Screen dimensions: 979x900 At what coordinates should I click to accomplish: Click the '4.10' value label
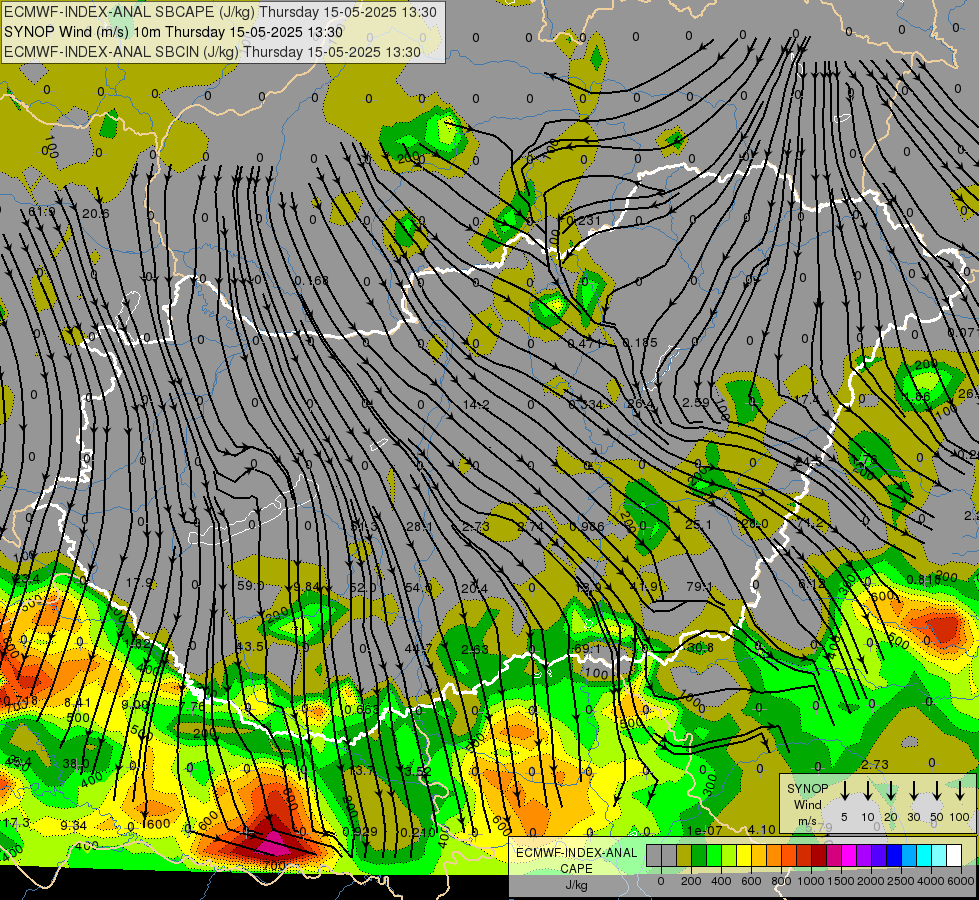click(761, 829)
